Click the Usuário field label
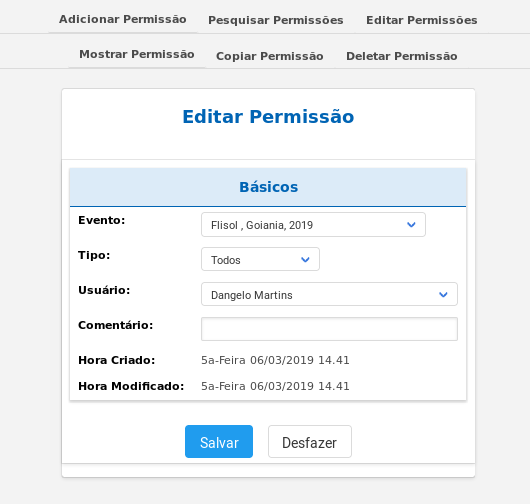Screen dimensions: 530x504 click(x=104, y=290)
